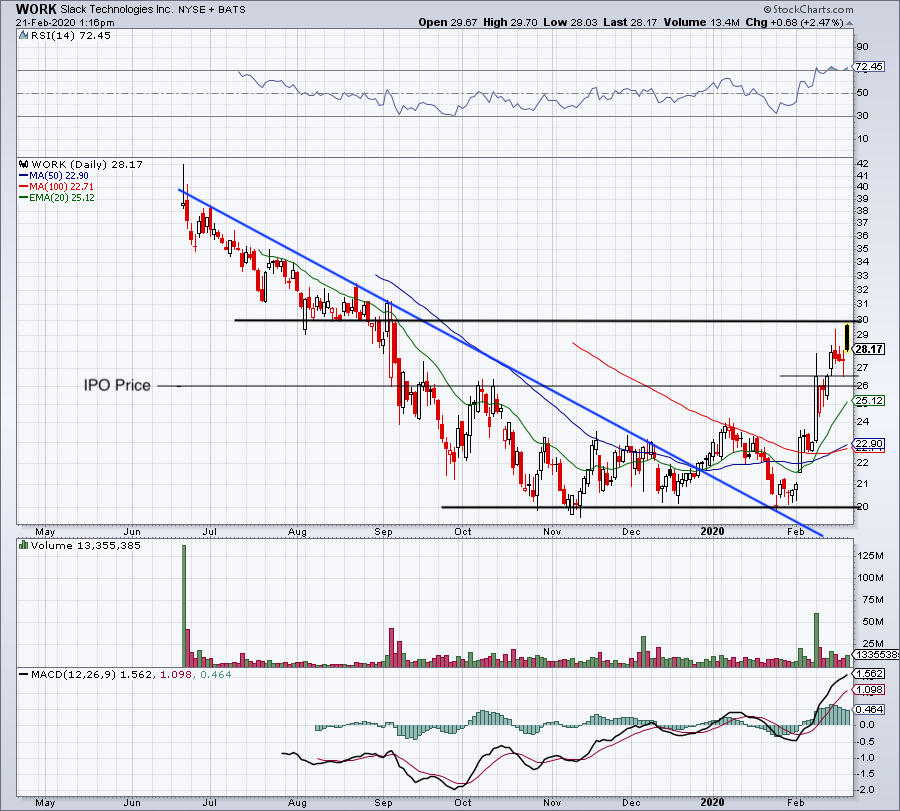Click the Open 29.67 value
This screenshot has height=811, width=900.
click(447, 22)
